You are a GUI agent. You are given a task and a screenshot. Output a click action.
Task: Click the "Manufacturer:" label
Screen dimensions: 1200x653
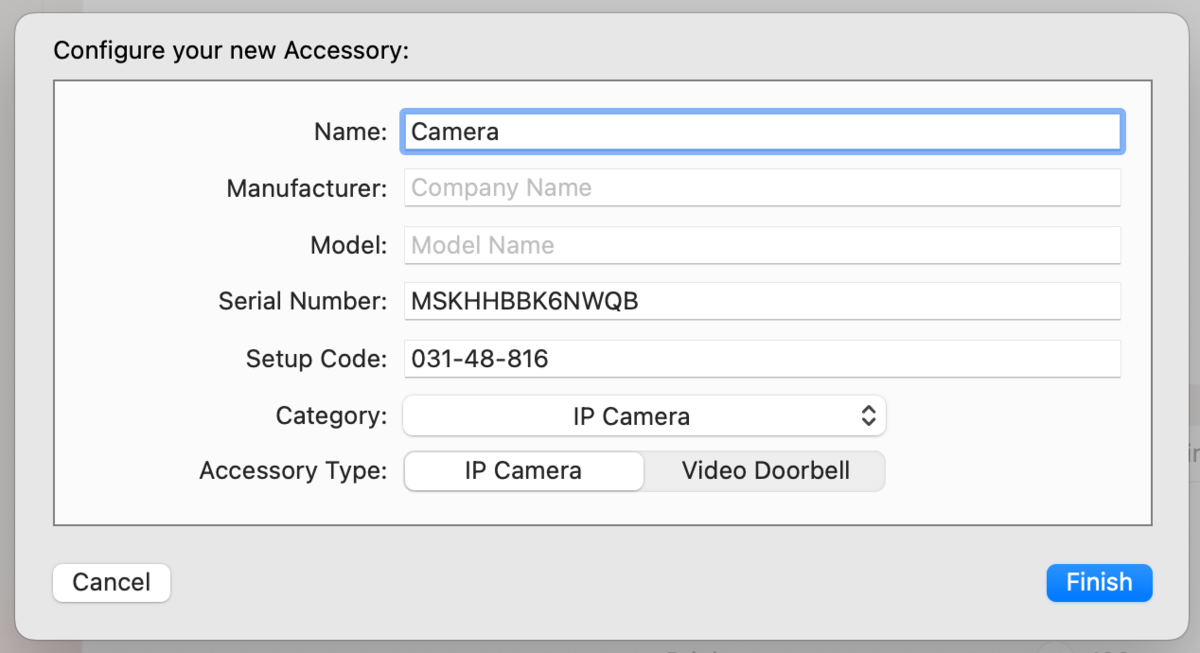point(306,188)
